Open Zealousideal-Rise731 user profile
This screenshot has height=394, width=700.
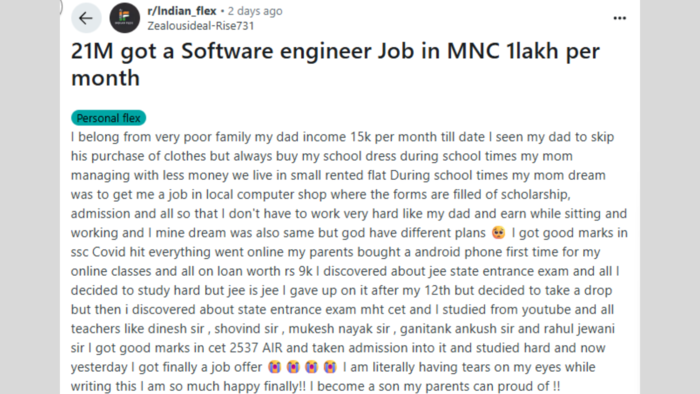tap(201, 26)
